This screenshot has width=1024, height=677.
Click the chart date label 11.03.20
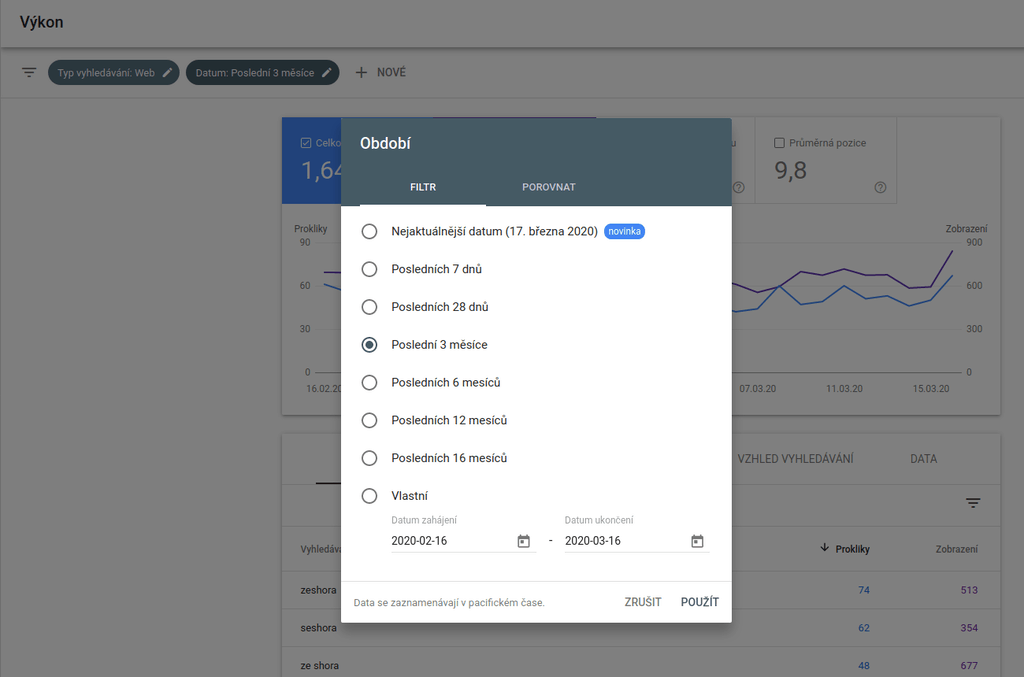[844, 388]
